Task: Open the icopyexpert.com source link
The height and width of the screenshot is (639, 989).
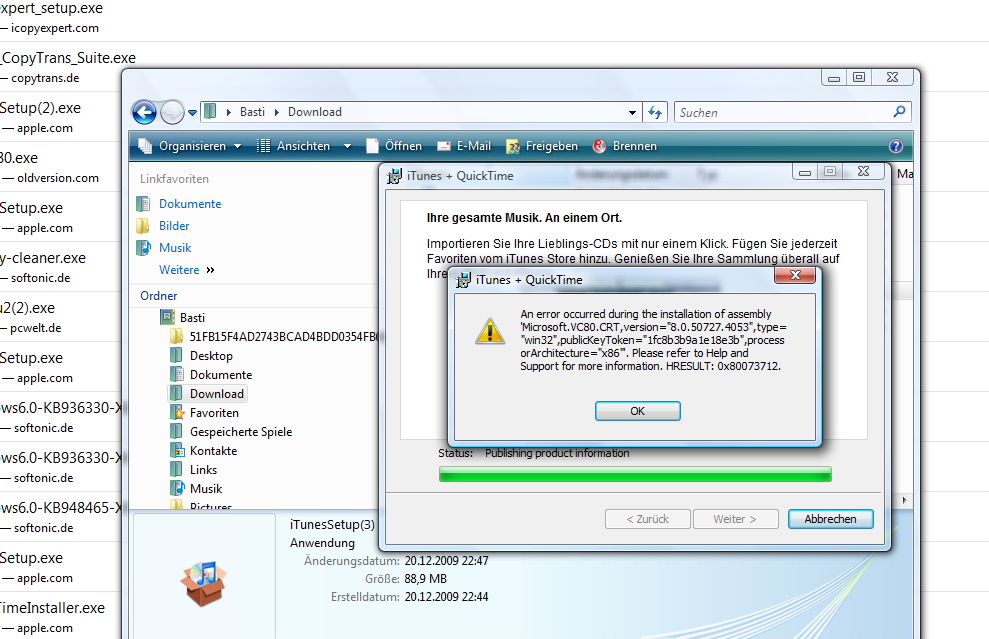Action: (x=55, y=28)
